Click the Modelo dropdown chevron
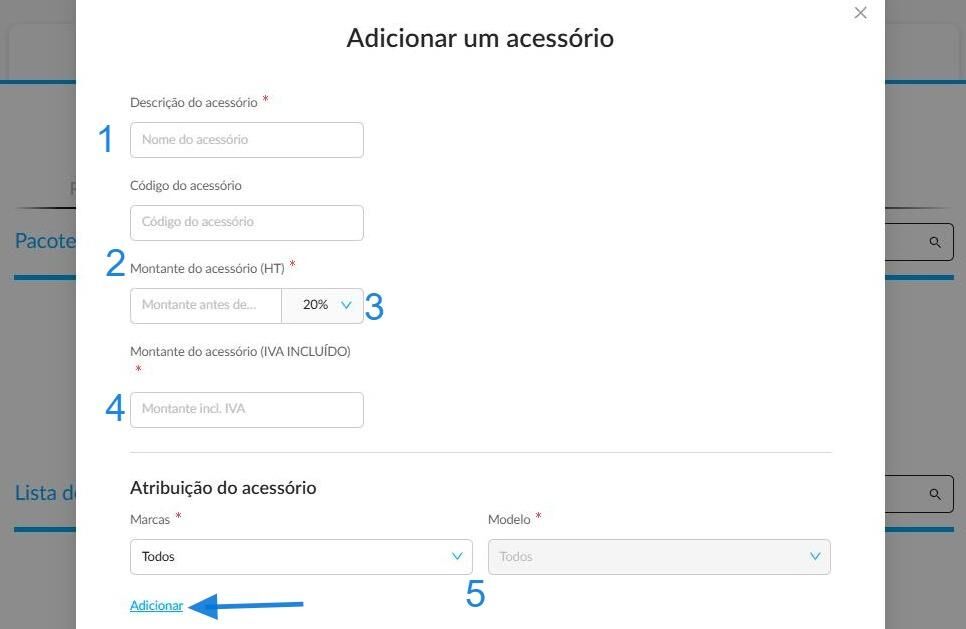The image size is (966, 629). [x=814, y=556]
